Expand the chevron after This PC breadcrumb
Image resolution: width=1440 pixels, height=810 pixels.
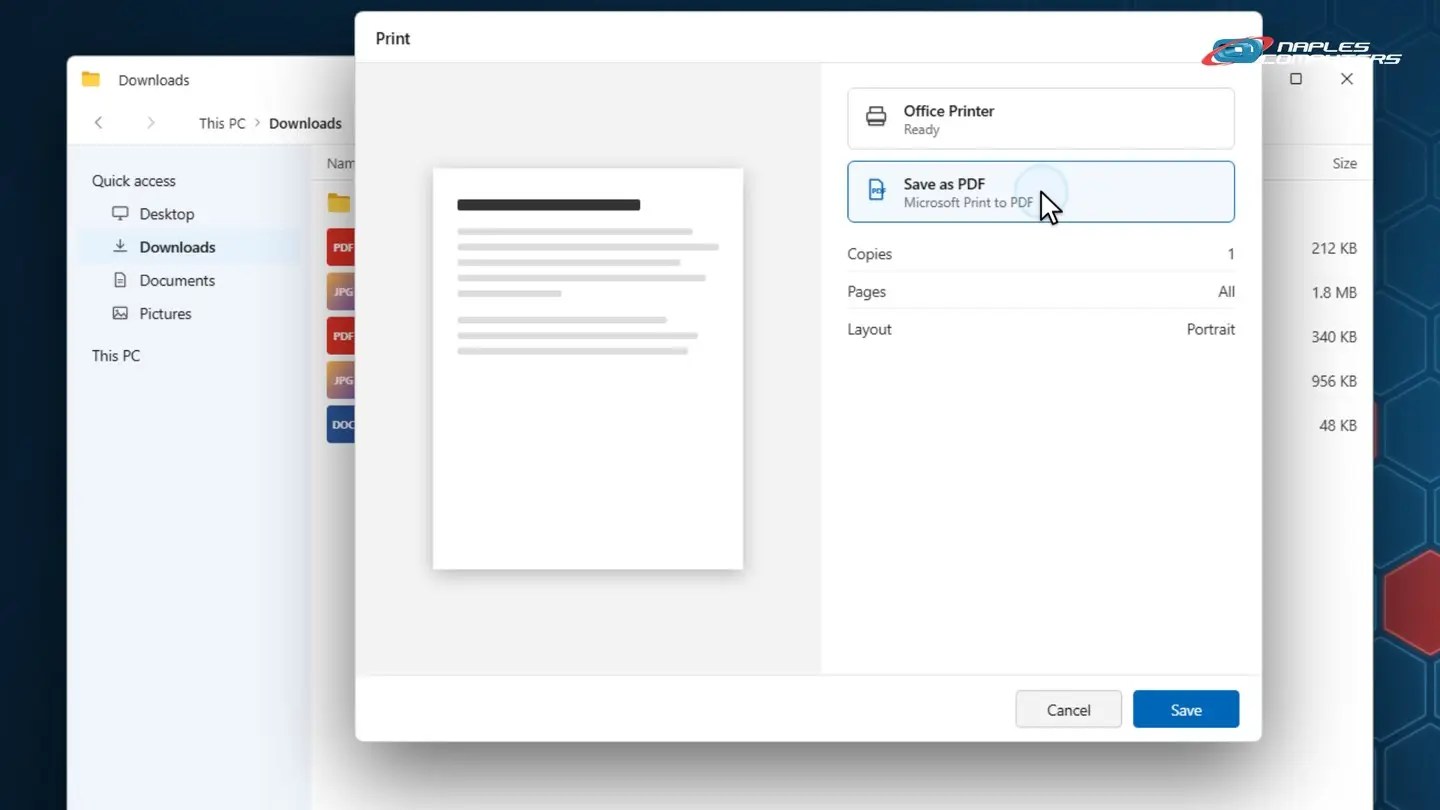[x=257, y=123]
